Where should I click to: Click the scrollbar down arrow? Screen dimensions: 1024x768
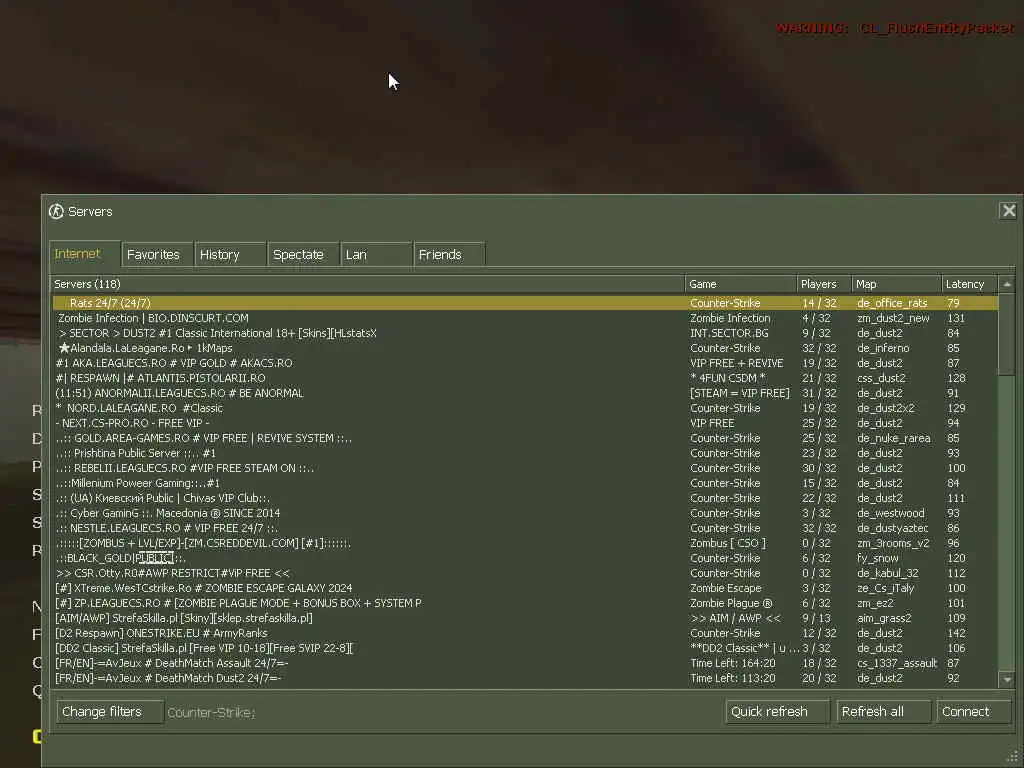pos(1007,680)
